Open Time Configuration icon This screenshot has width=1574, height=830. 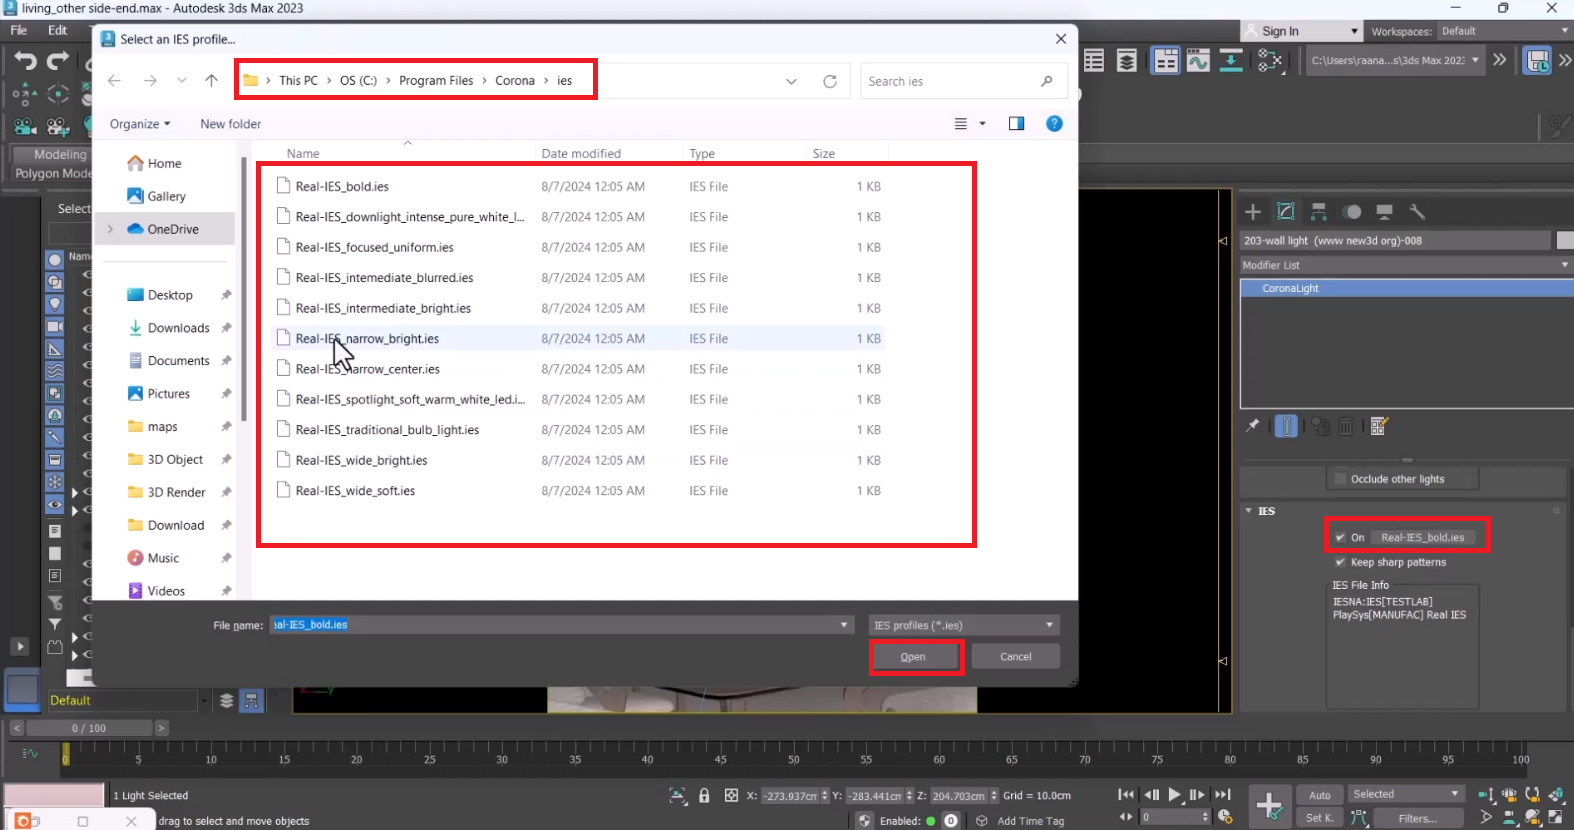[1226, 817]
